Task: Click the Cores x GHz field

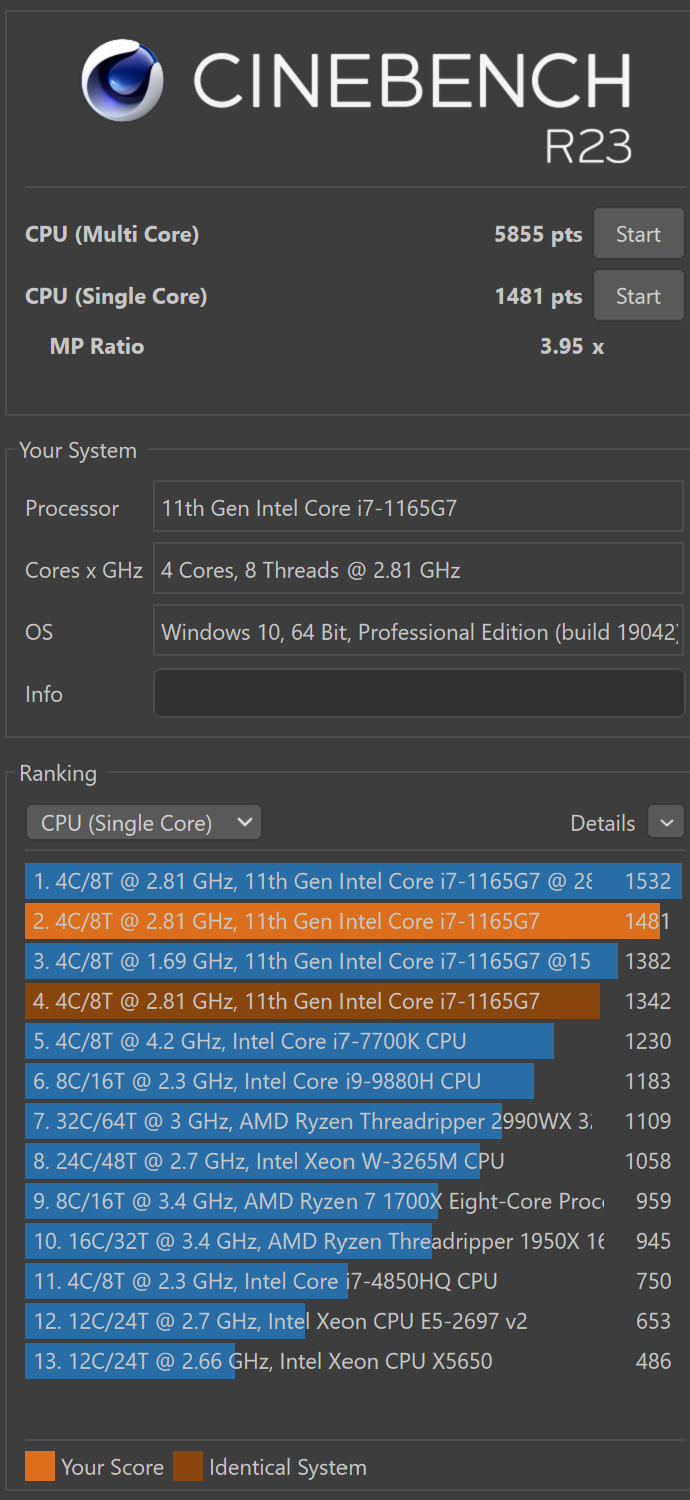Action: pos(418,570)
